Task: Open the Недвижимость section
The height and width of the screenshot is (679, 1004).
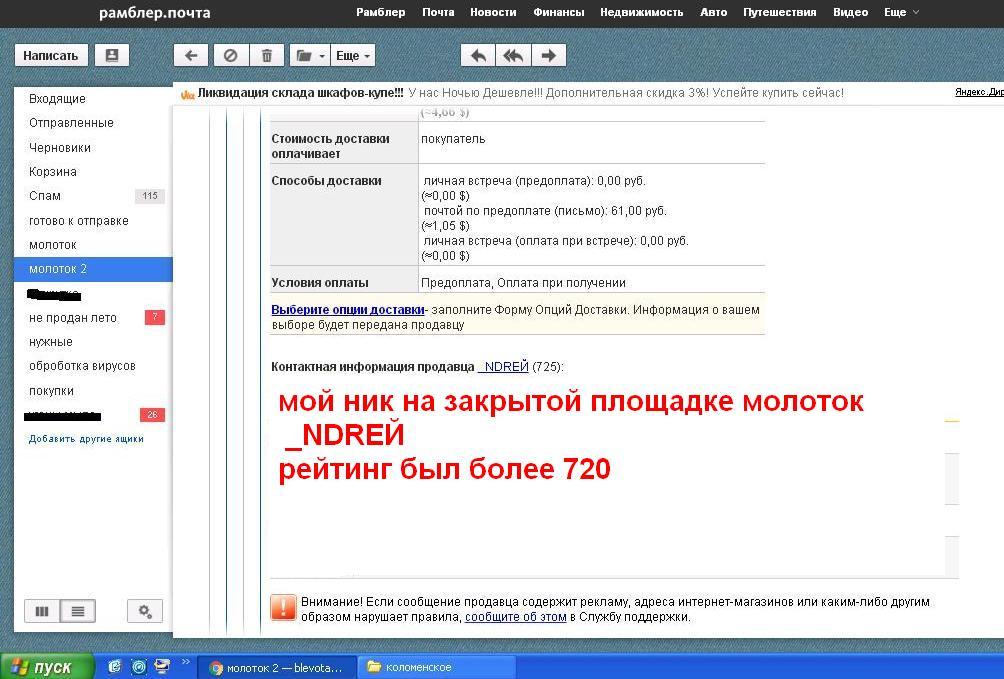Action: click(642, 12)
